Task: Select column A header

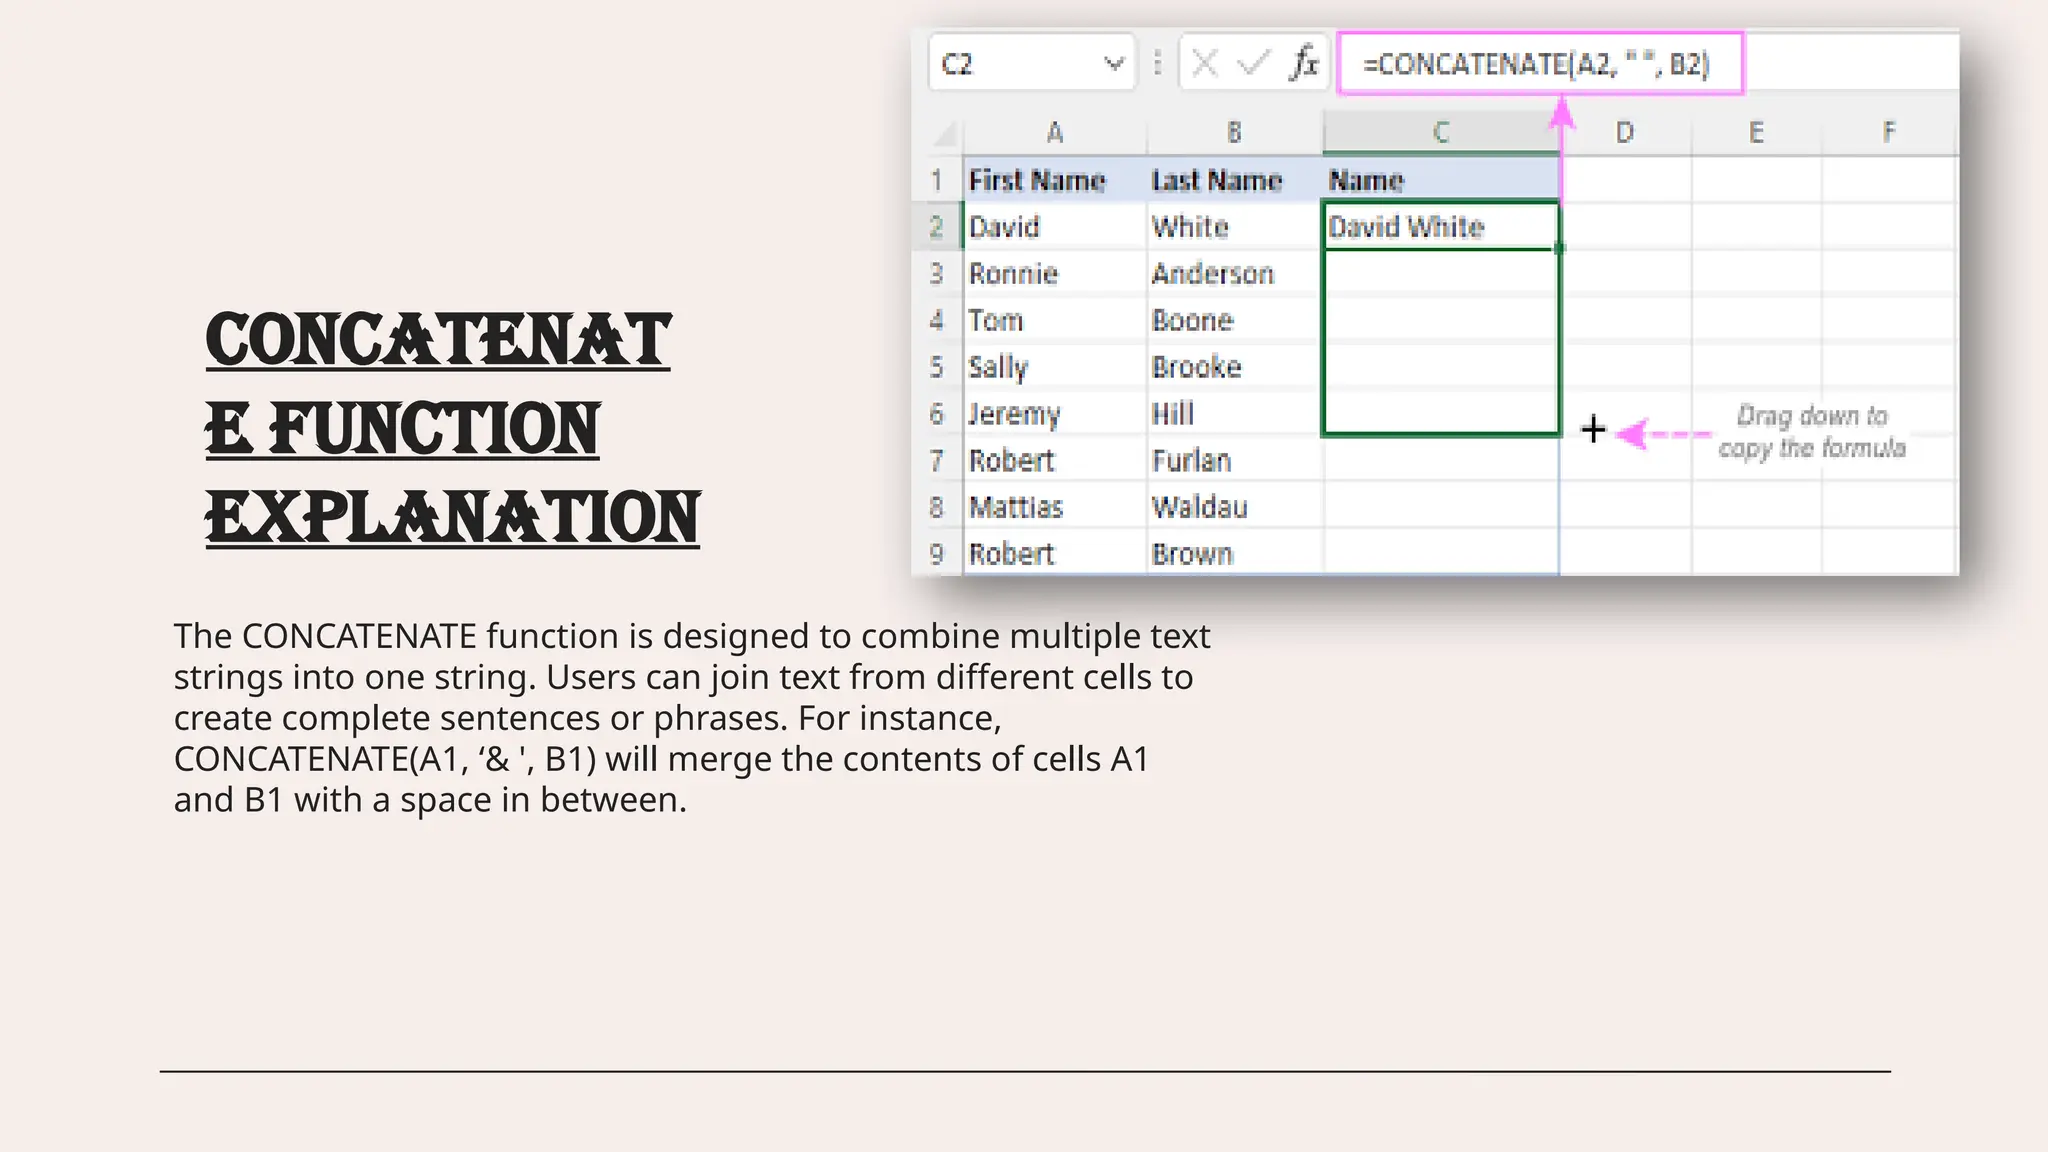Action: (1055, 132)
